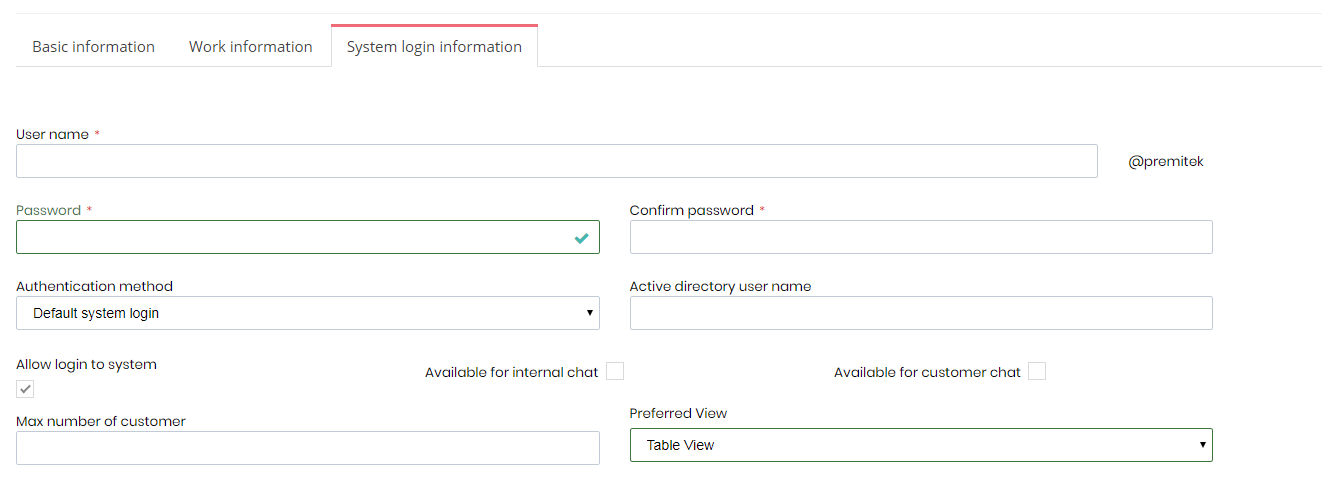Focus the Active directory user name field
The width and height of the screenshot is (1329, 499).
921,313
